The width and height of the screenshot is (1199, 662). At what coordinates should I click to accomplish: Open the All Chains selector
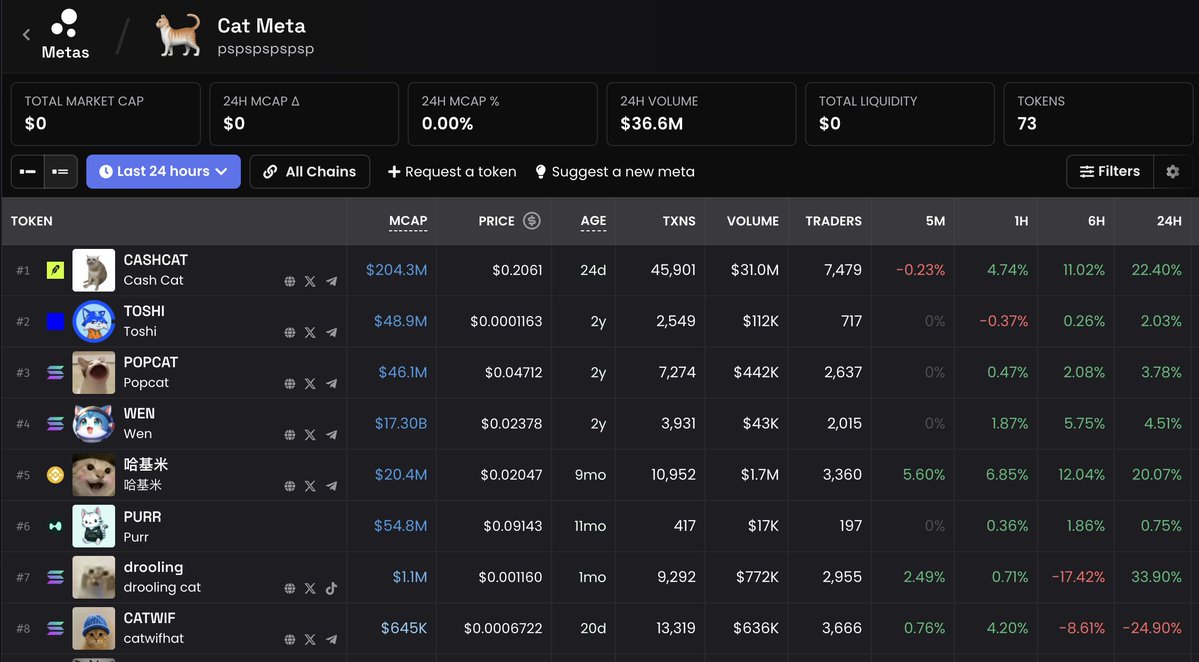(310, 171)
